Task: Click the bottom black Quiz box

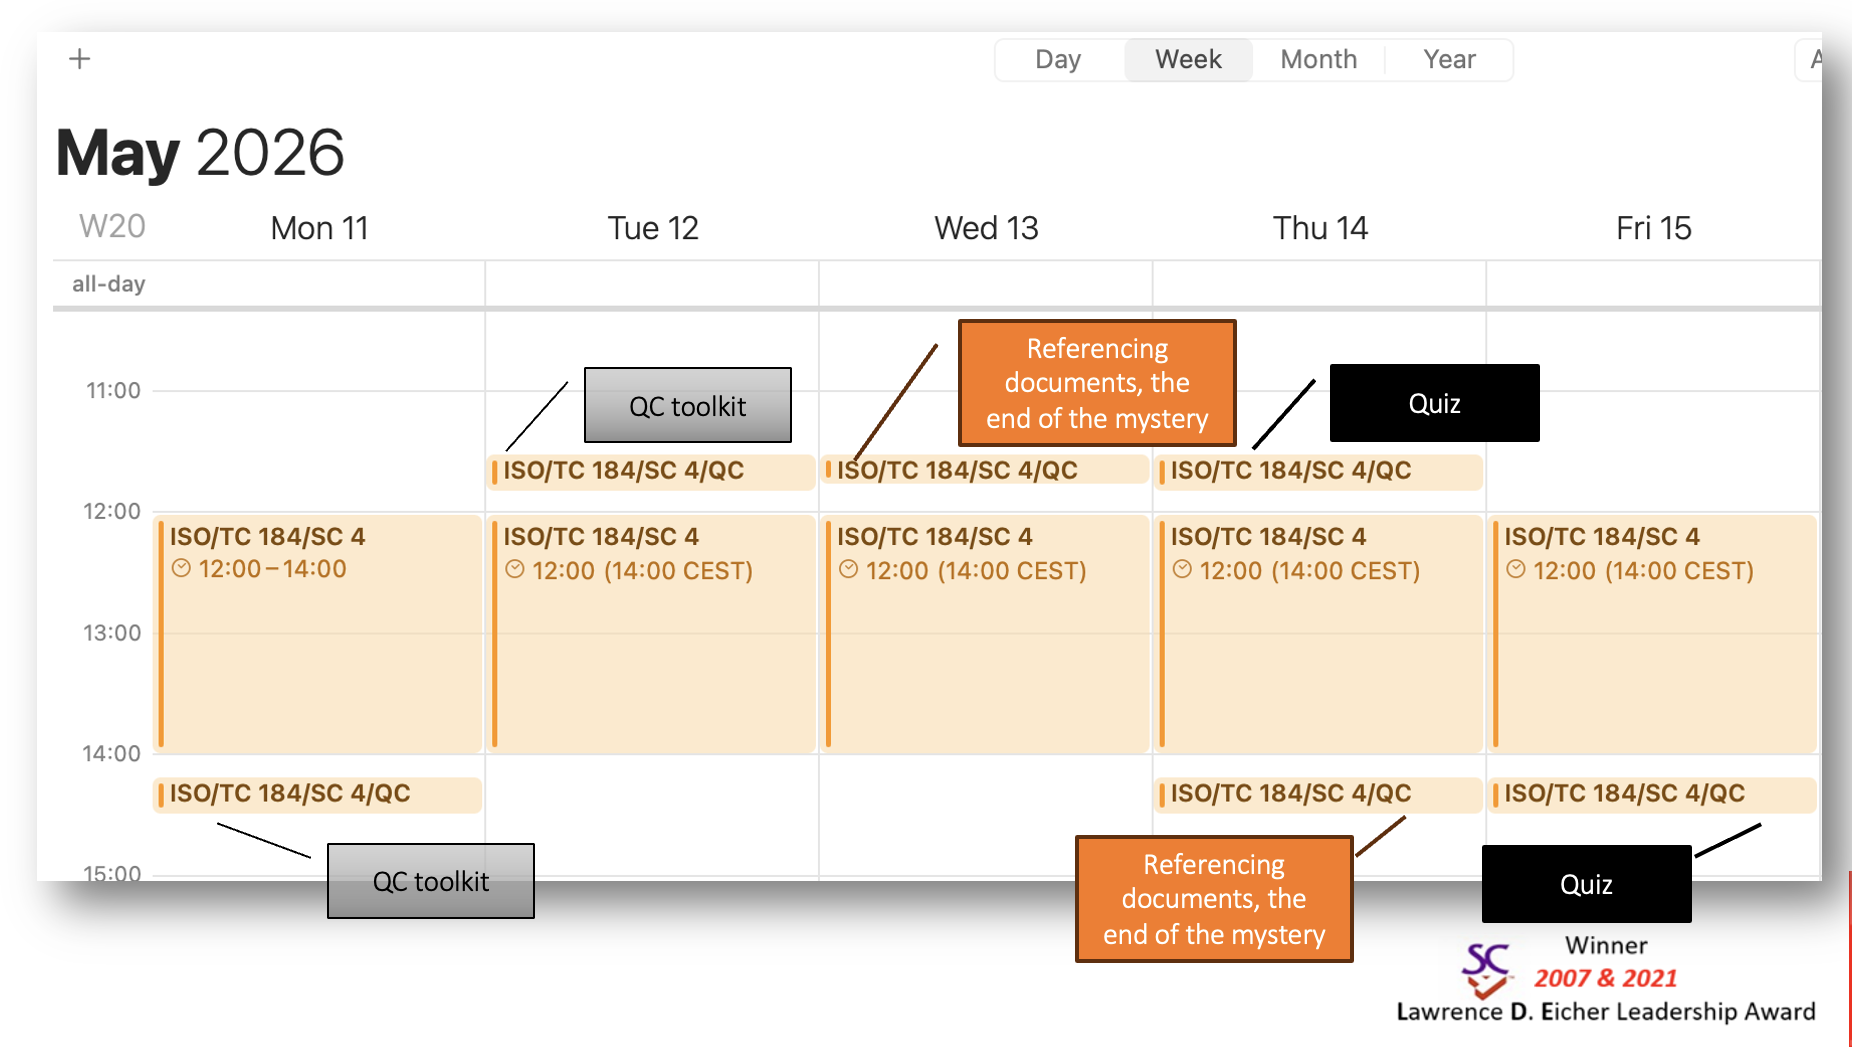Action: point(1586,884)
